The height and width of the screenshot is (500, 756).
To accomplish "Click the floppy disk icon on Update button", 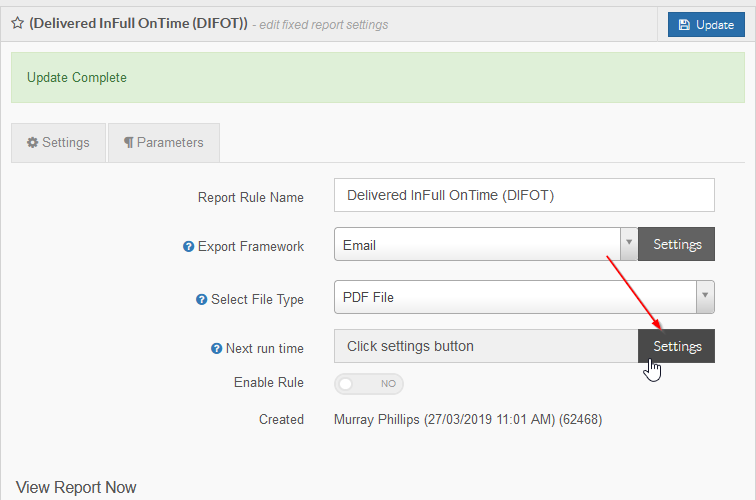I will point(684,25).
